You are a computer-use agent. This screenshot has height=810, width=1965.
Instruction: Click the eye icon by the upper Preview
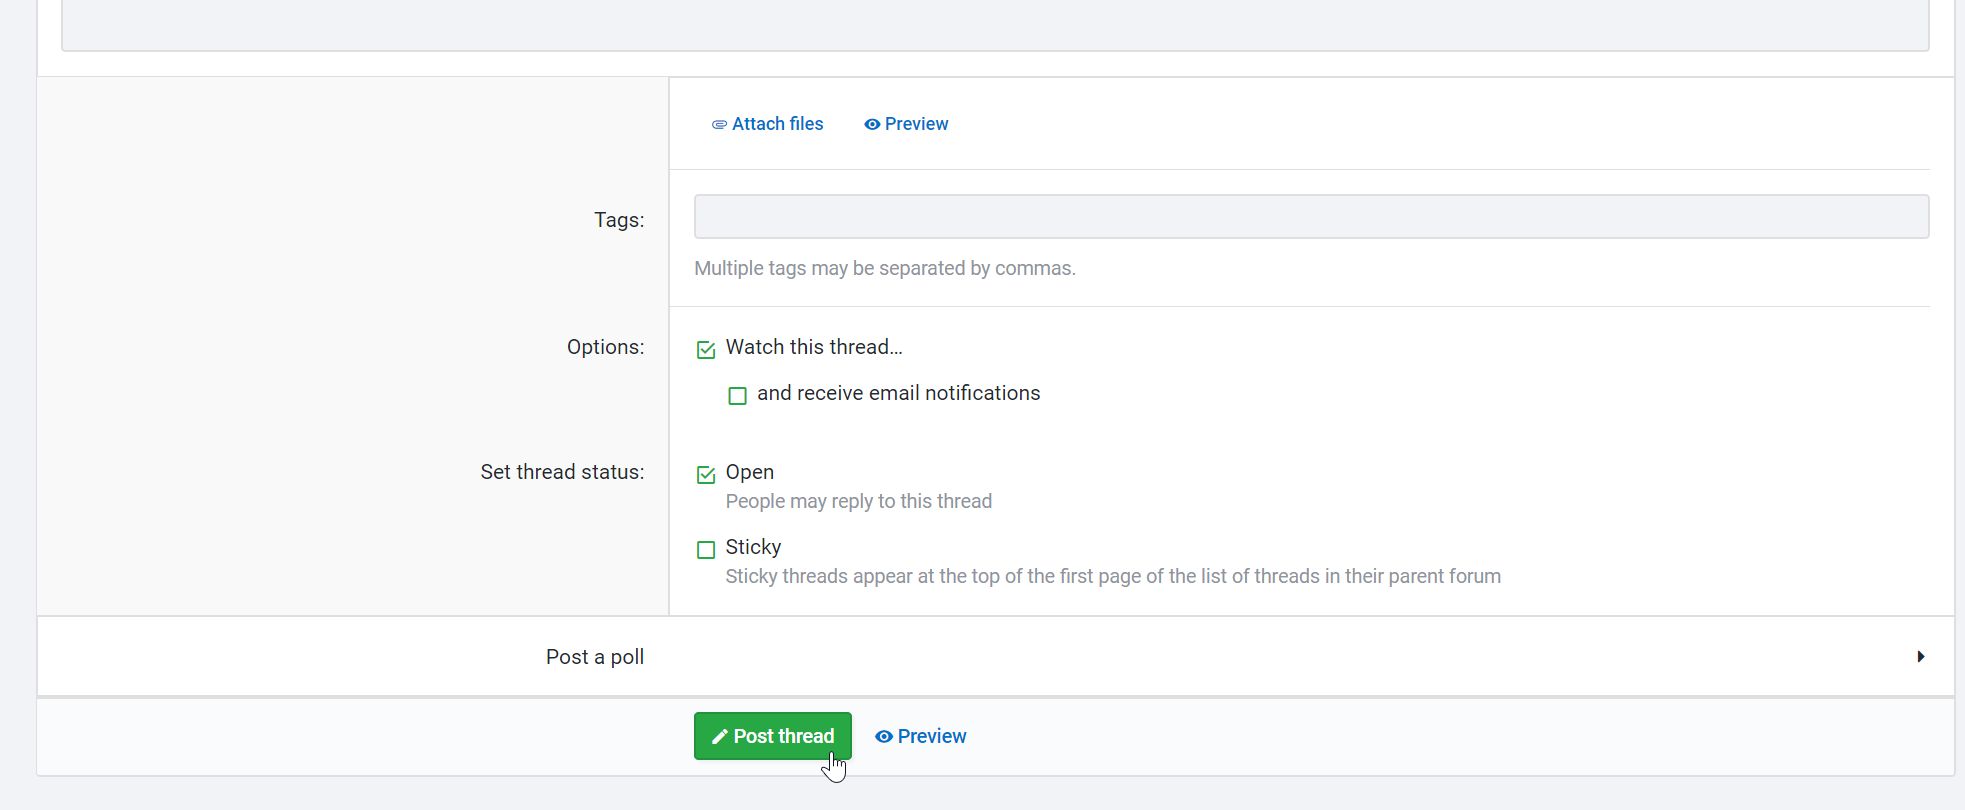tap(872, 125)
